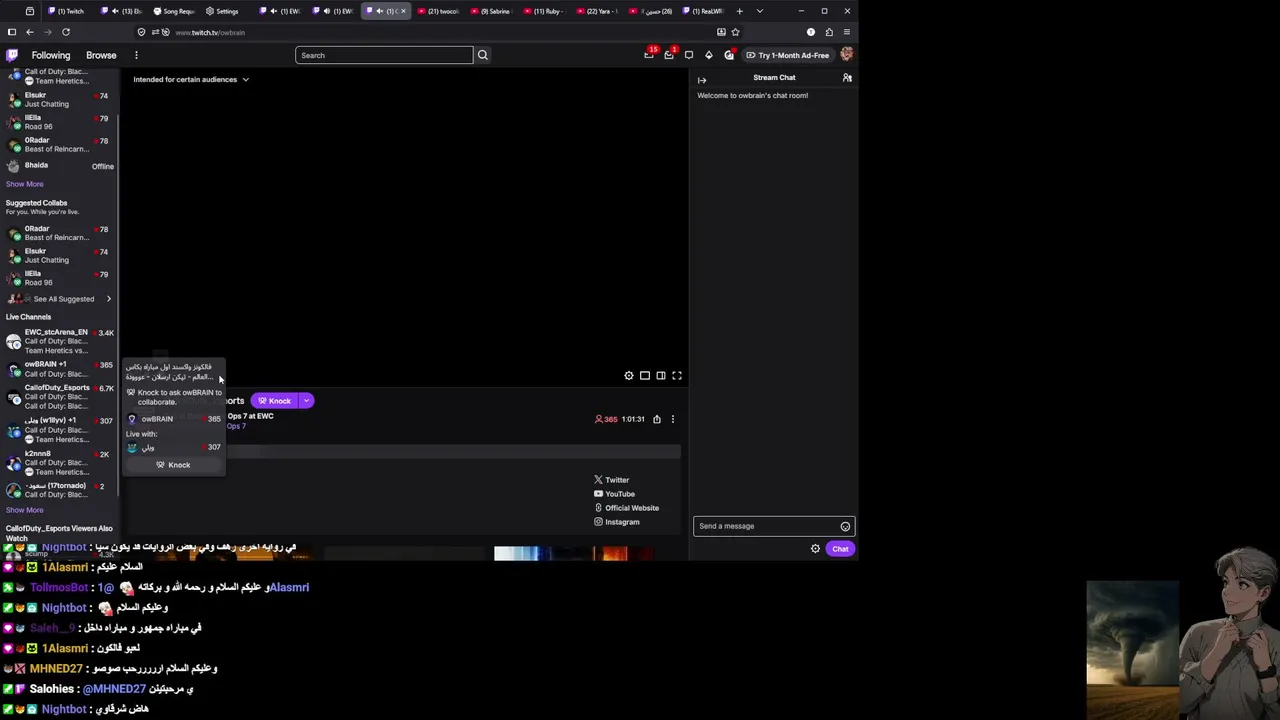Switch to the Sabrine browser tab

click(x=490, y=11)
